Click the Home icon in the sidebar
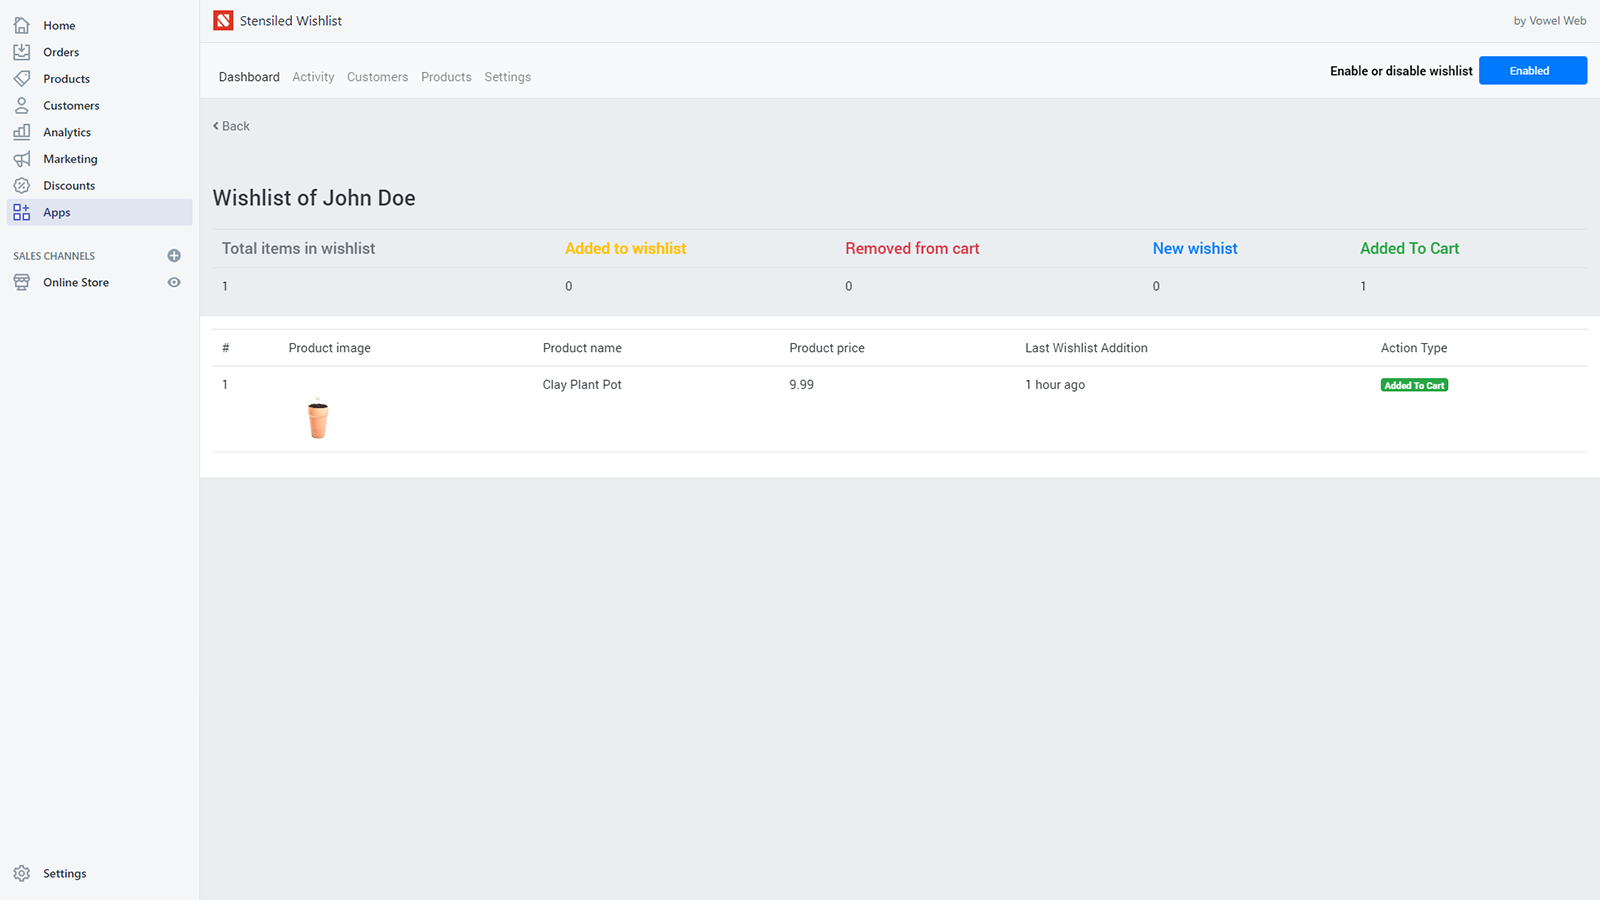This screenshot has height=900, width=1600. coord(22,25)
